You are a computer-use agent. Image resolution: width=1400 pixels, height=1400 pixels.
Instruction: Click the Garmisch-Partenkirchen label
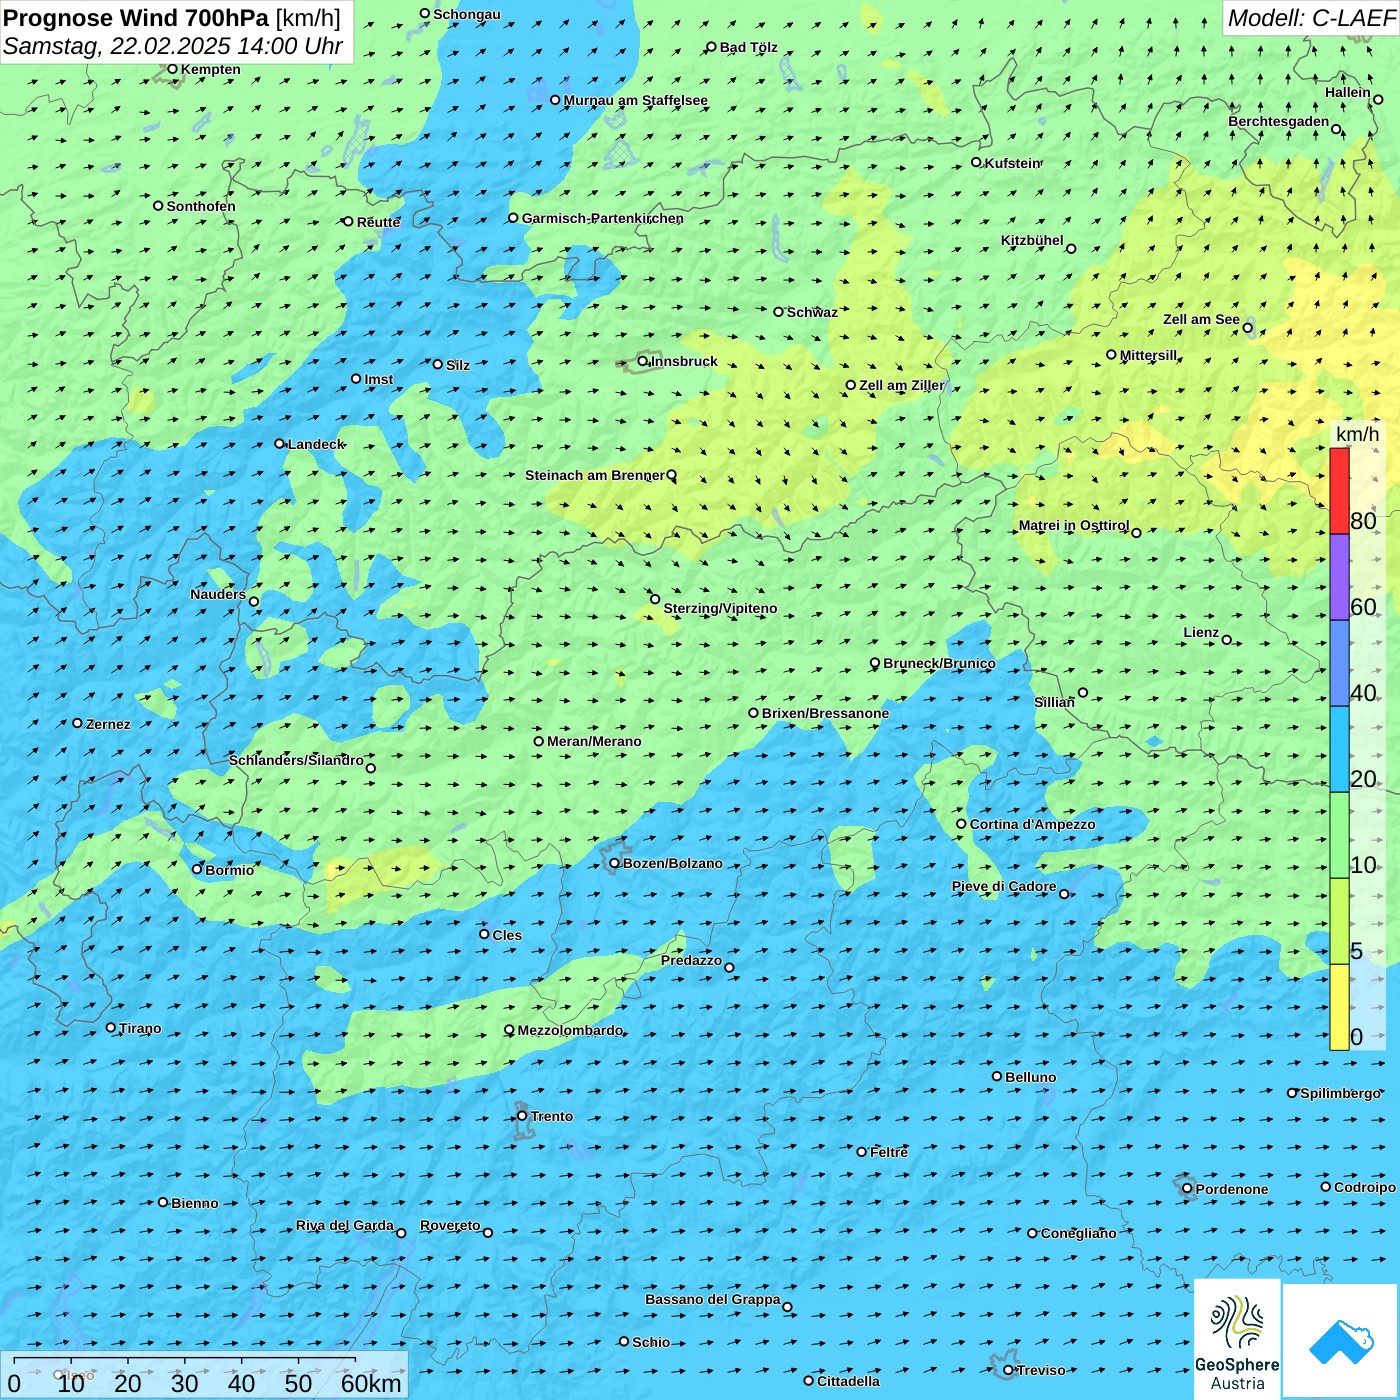click(603, 218)
